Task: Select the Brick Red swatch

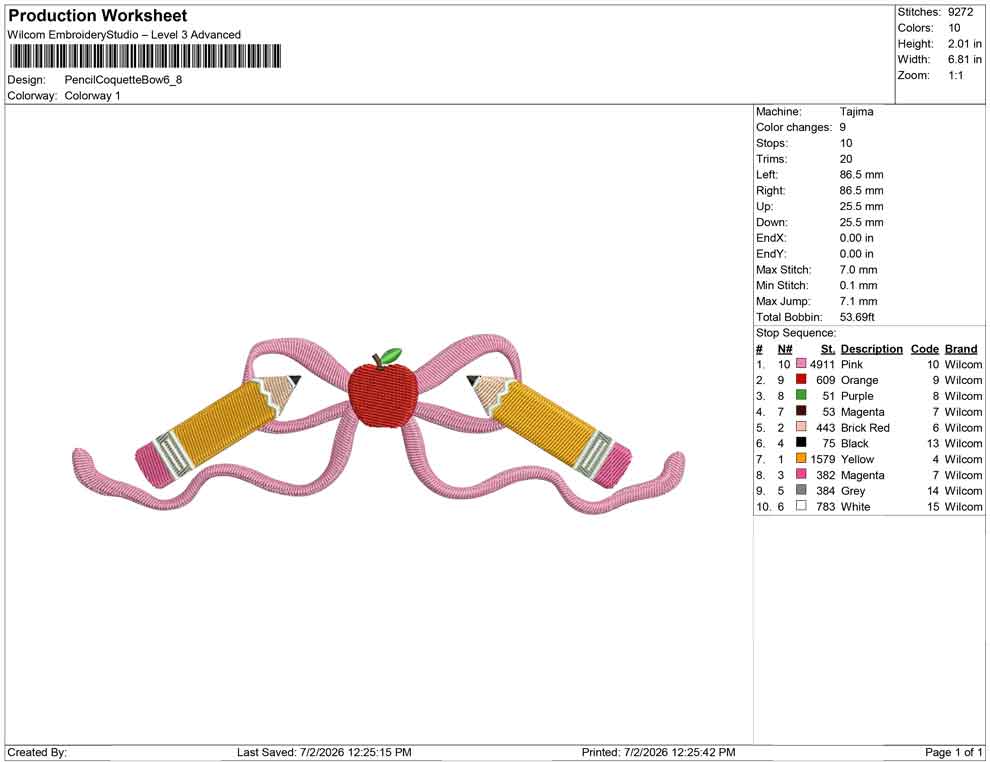Action: (801, 427)
